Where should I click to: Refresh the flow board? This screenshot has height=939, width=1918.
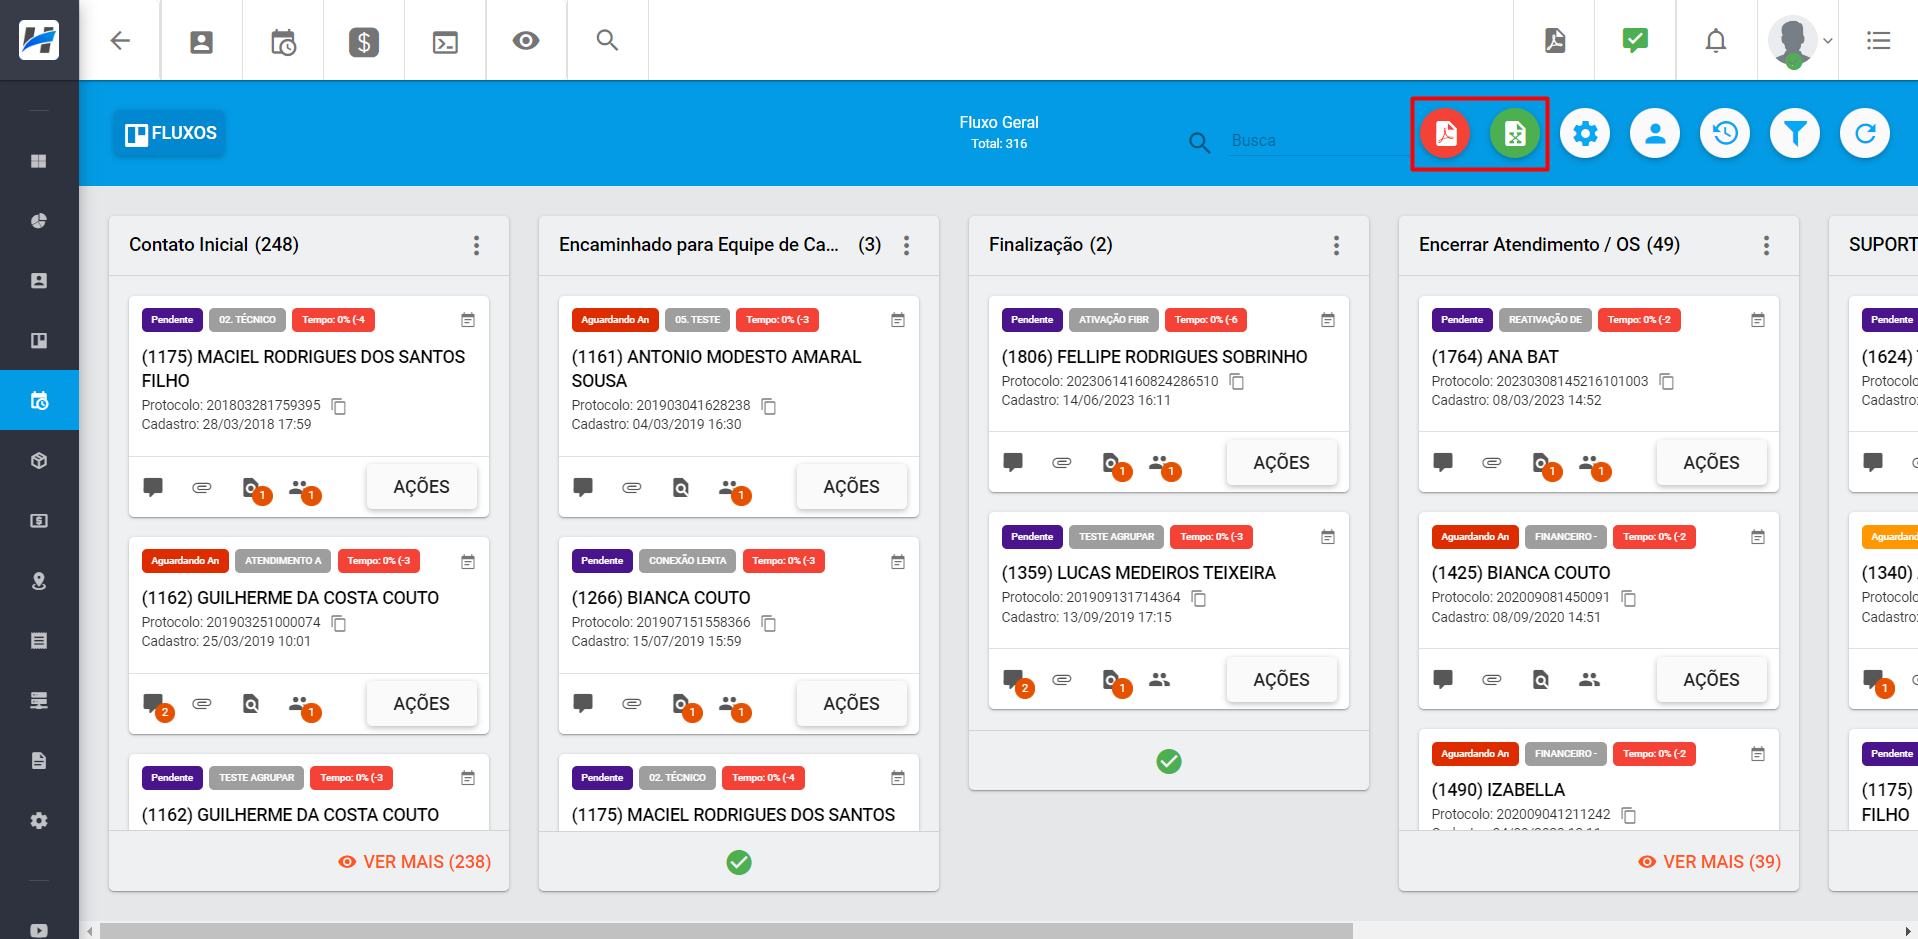[x=1865, y=133]
